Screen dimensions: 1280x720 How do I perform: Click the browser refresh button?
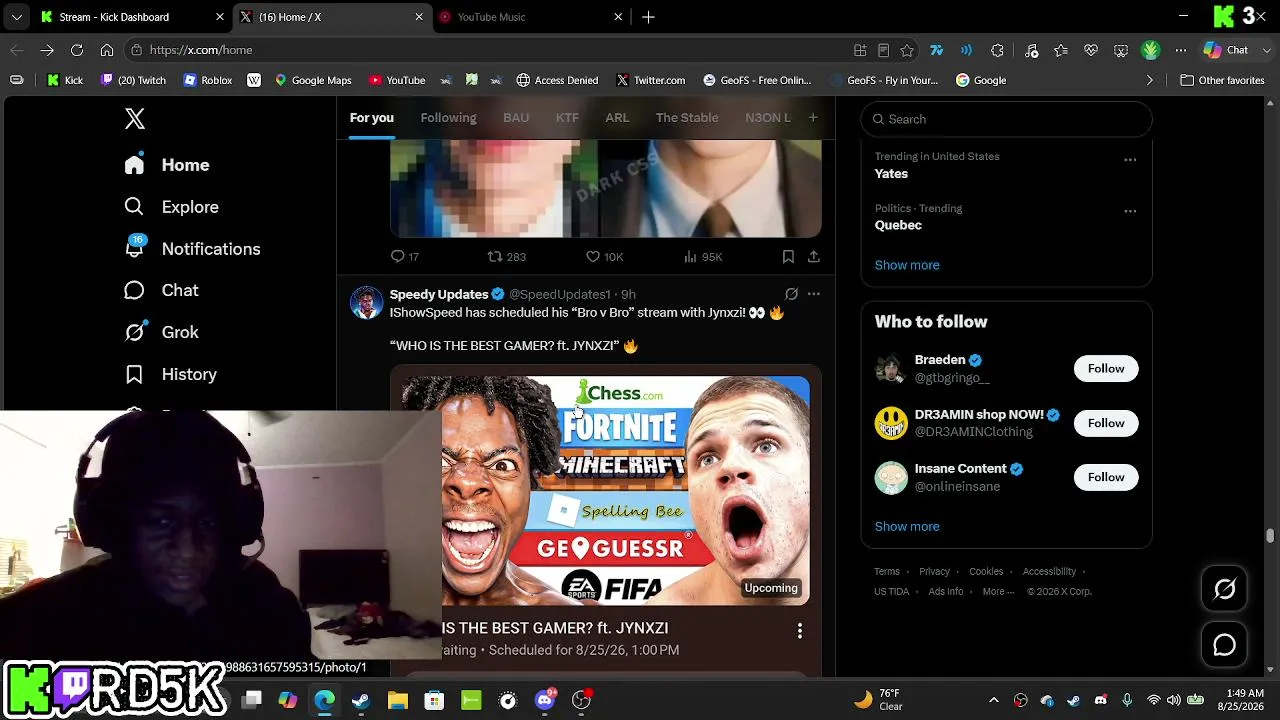77,50
